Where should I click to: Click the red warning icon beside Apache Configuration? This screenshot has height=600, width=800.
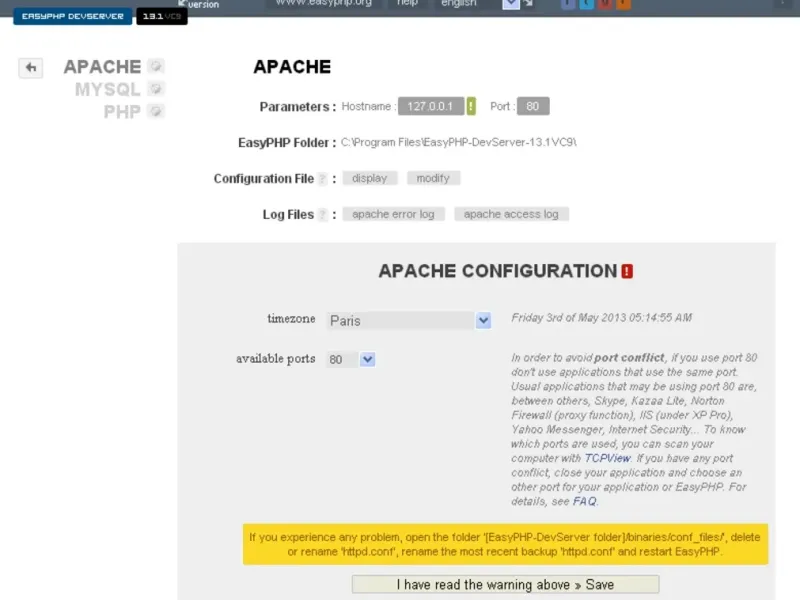(x=627, y=271)
